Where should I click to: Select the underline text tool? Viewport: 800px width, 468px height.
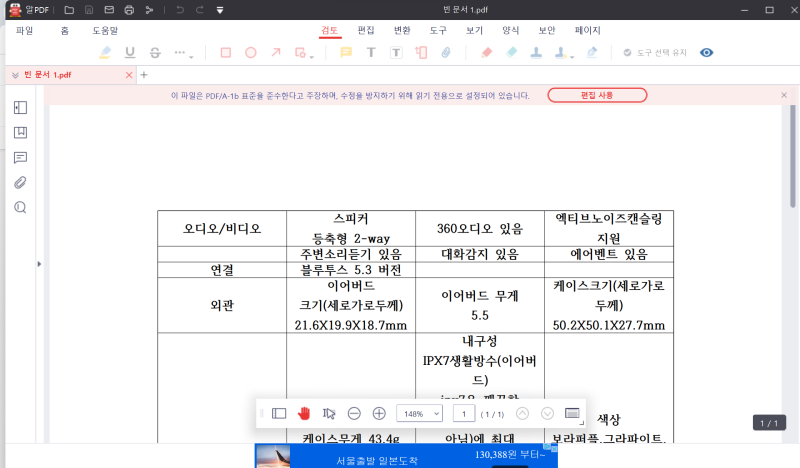point(130,53)
